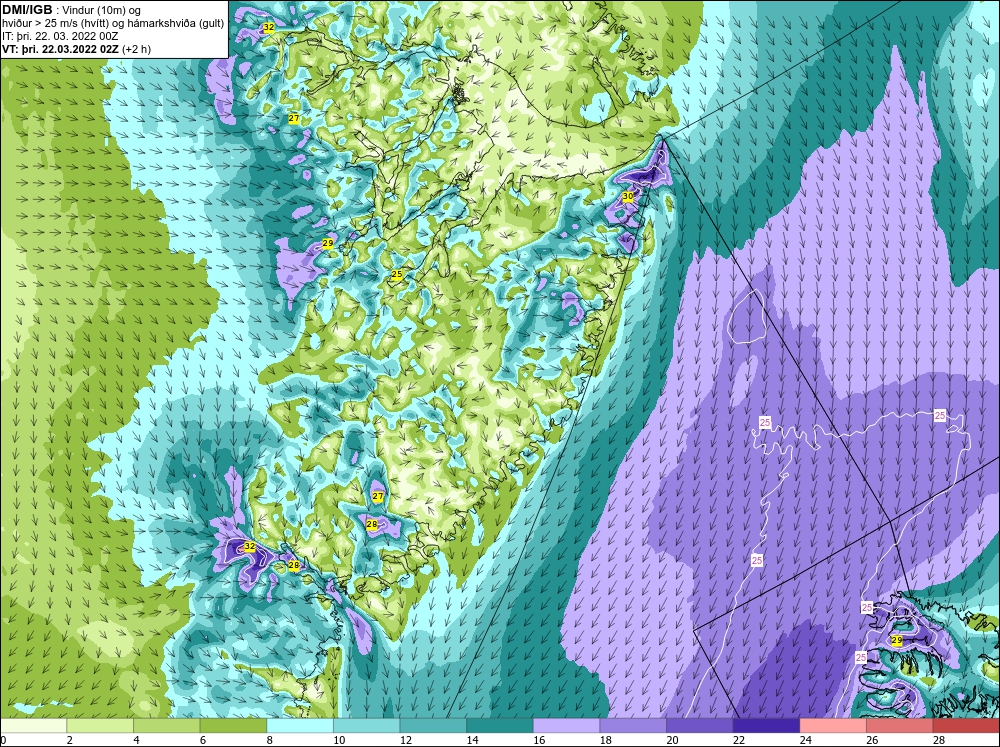1000x747 pixels.
Task: Click the legend scale number 6
Action: [202, 740]
